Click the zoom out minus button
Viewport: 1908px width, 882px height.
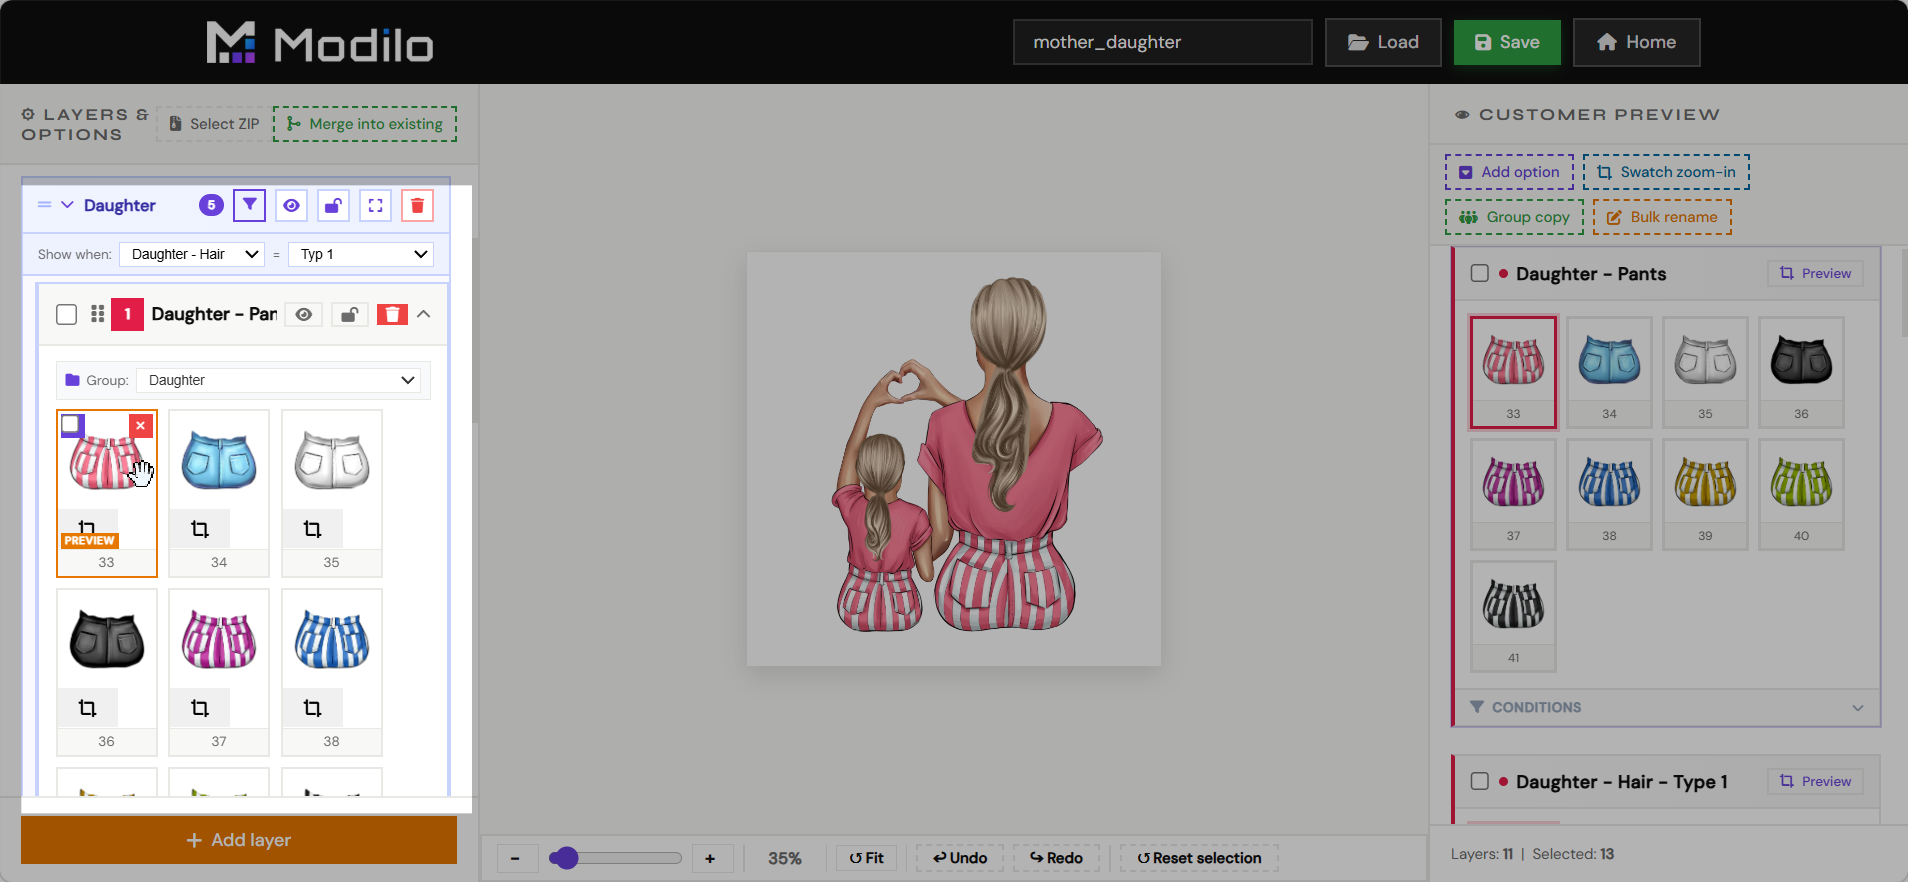(515, 858)
